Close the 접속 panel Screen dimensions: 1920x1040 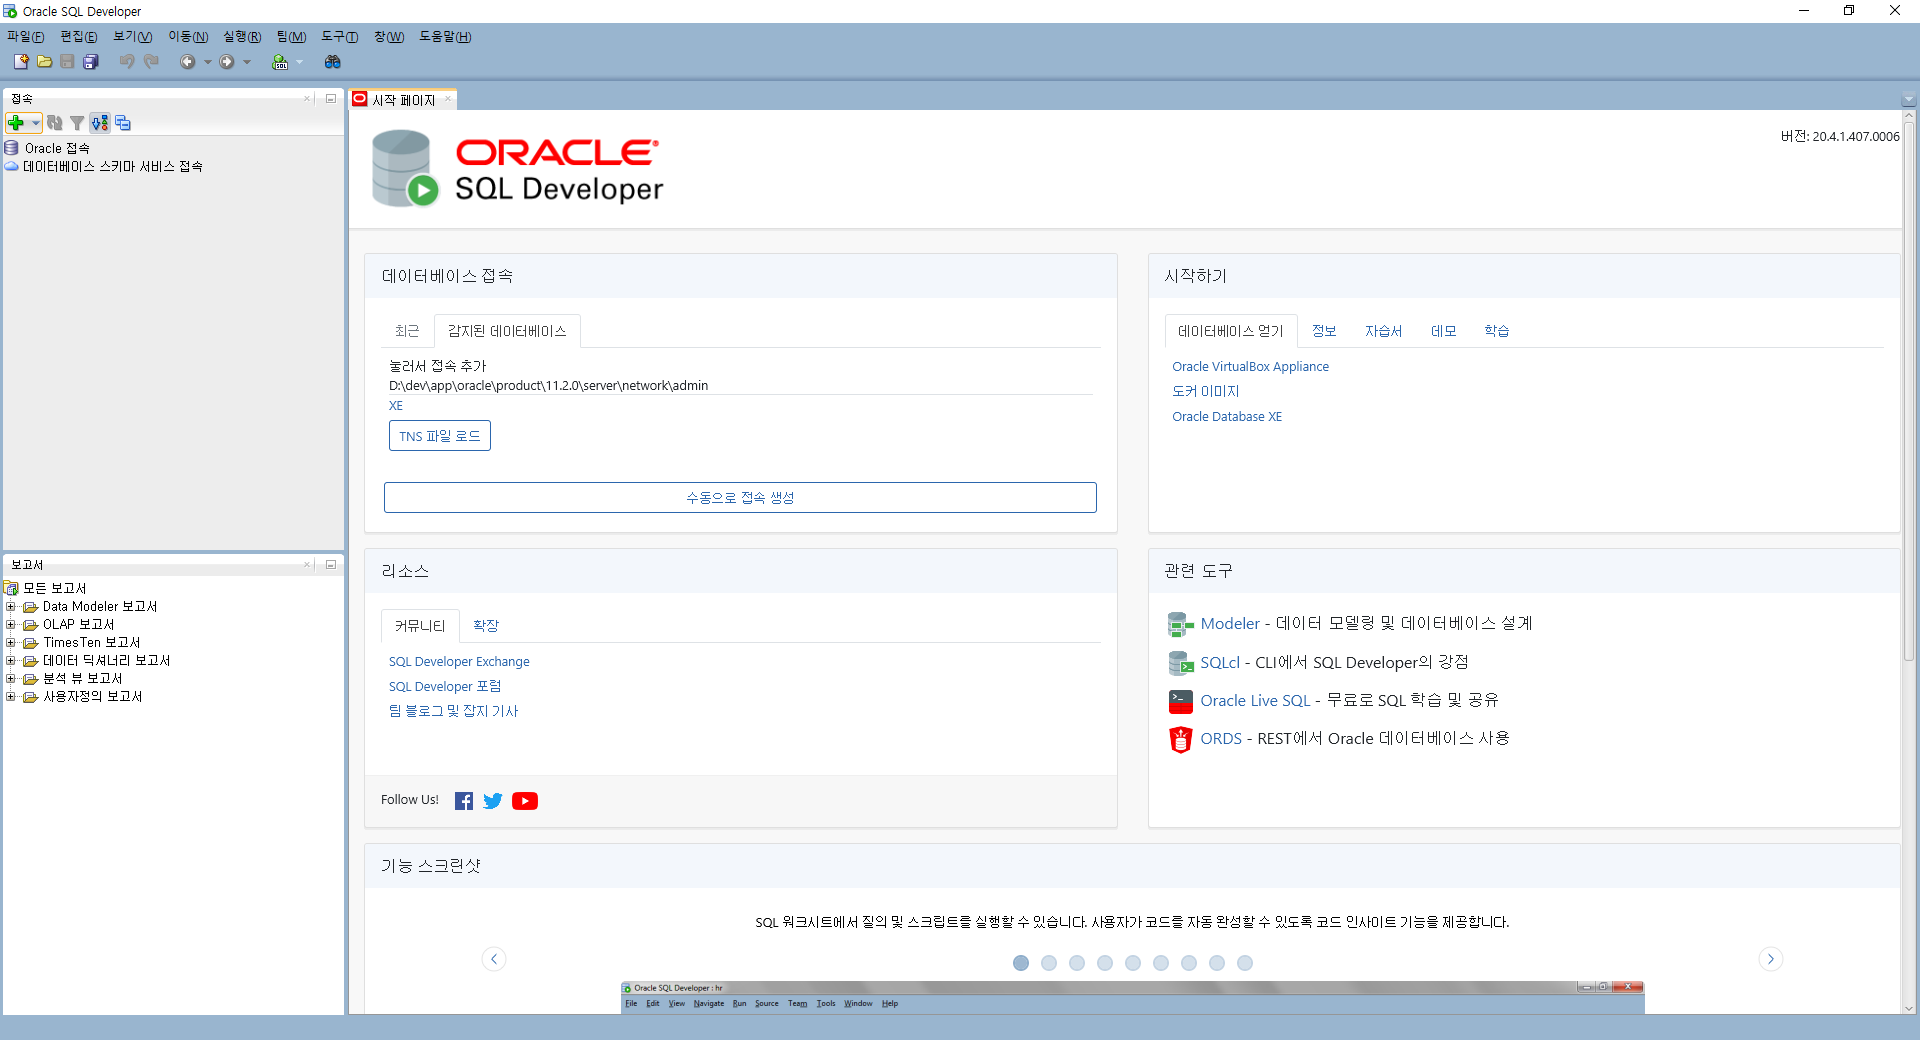pyautogui.click(x=307, y=98)
